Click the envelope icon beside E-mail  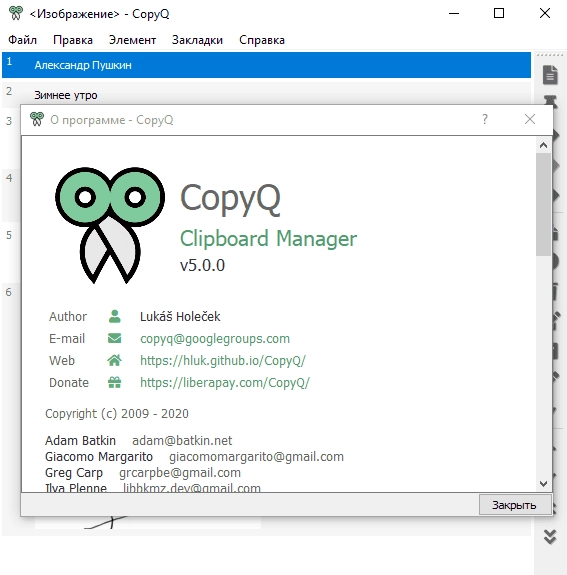coord(114,338)
